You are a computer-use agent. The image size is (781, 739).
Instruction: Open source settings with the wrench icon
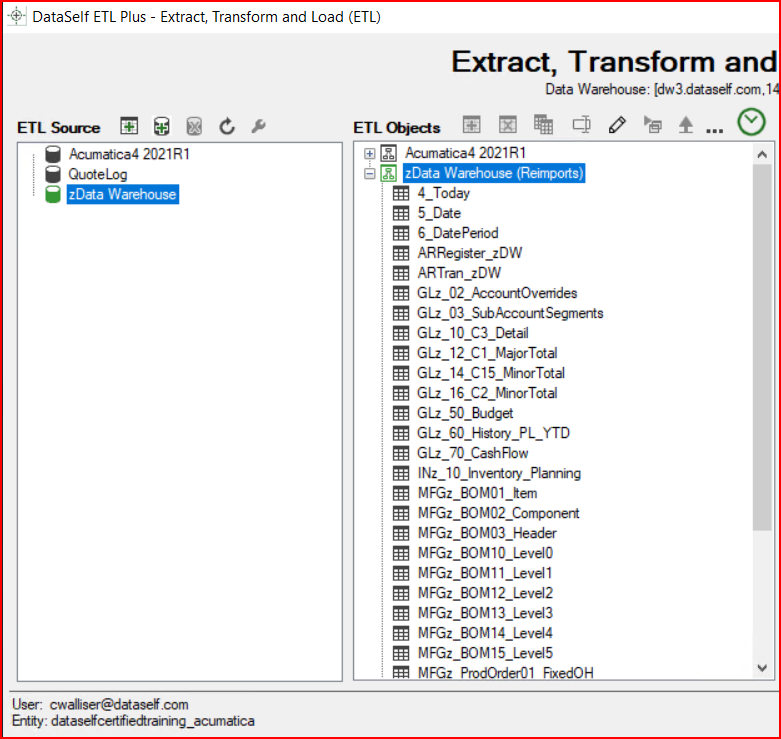pos(258,126)
